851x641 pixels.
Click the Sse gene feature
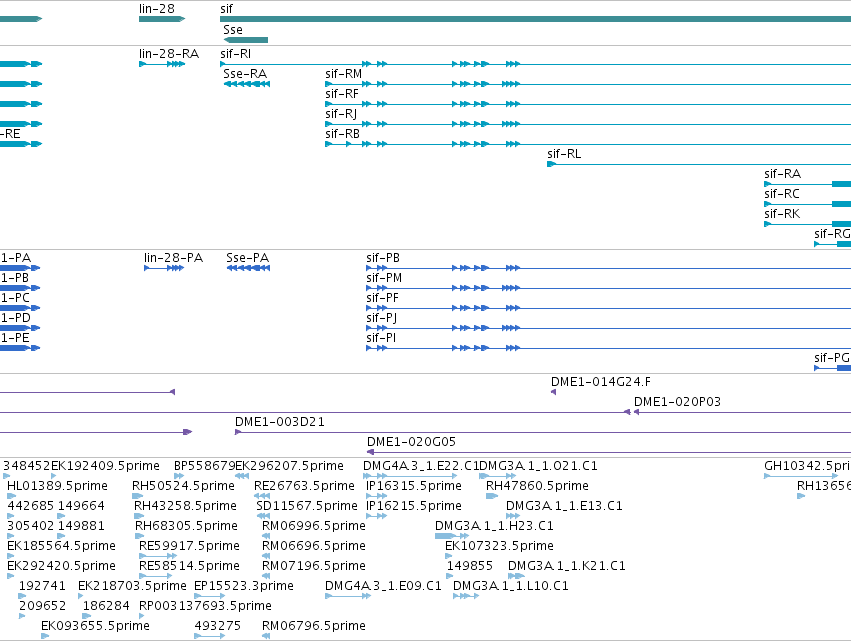tap(245, 40)
